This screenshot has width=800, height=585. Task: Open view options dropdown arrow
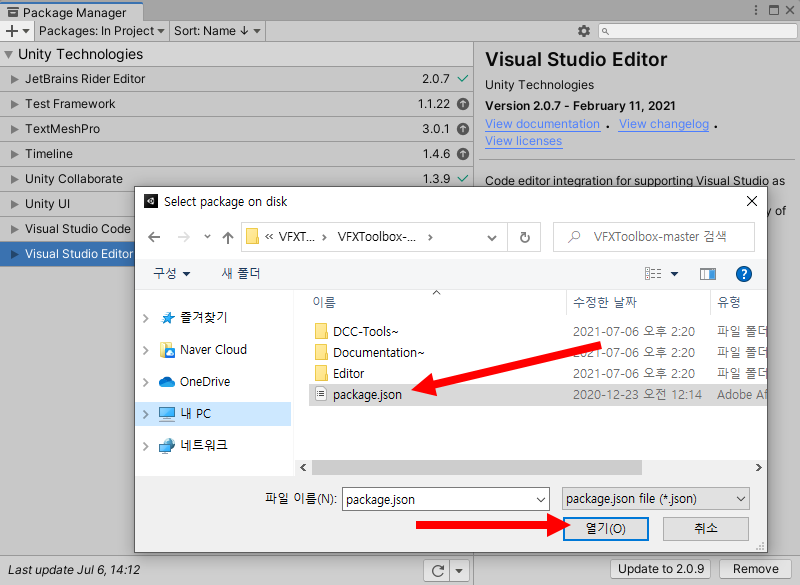[x=674, y=274]
